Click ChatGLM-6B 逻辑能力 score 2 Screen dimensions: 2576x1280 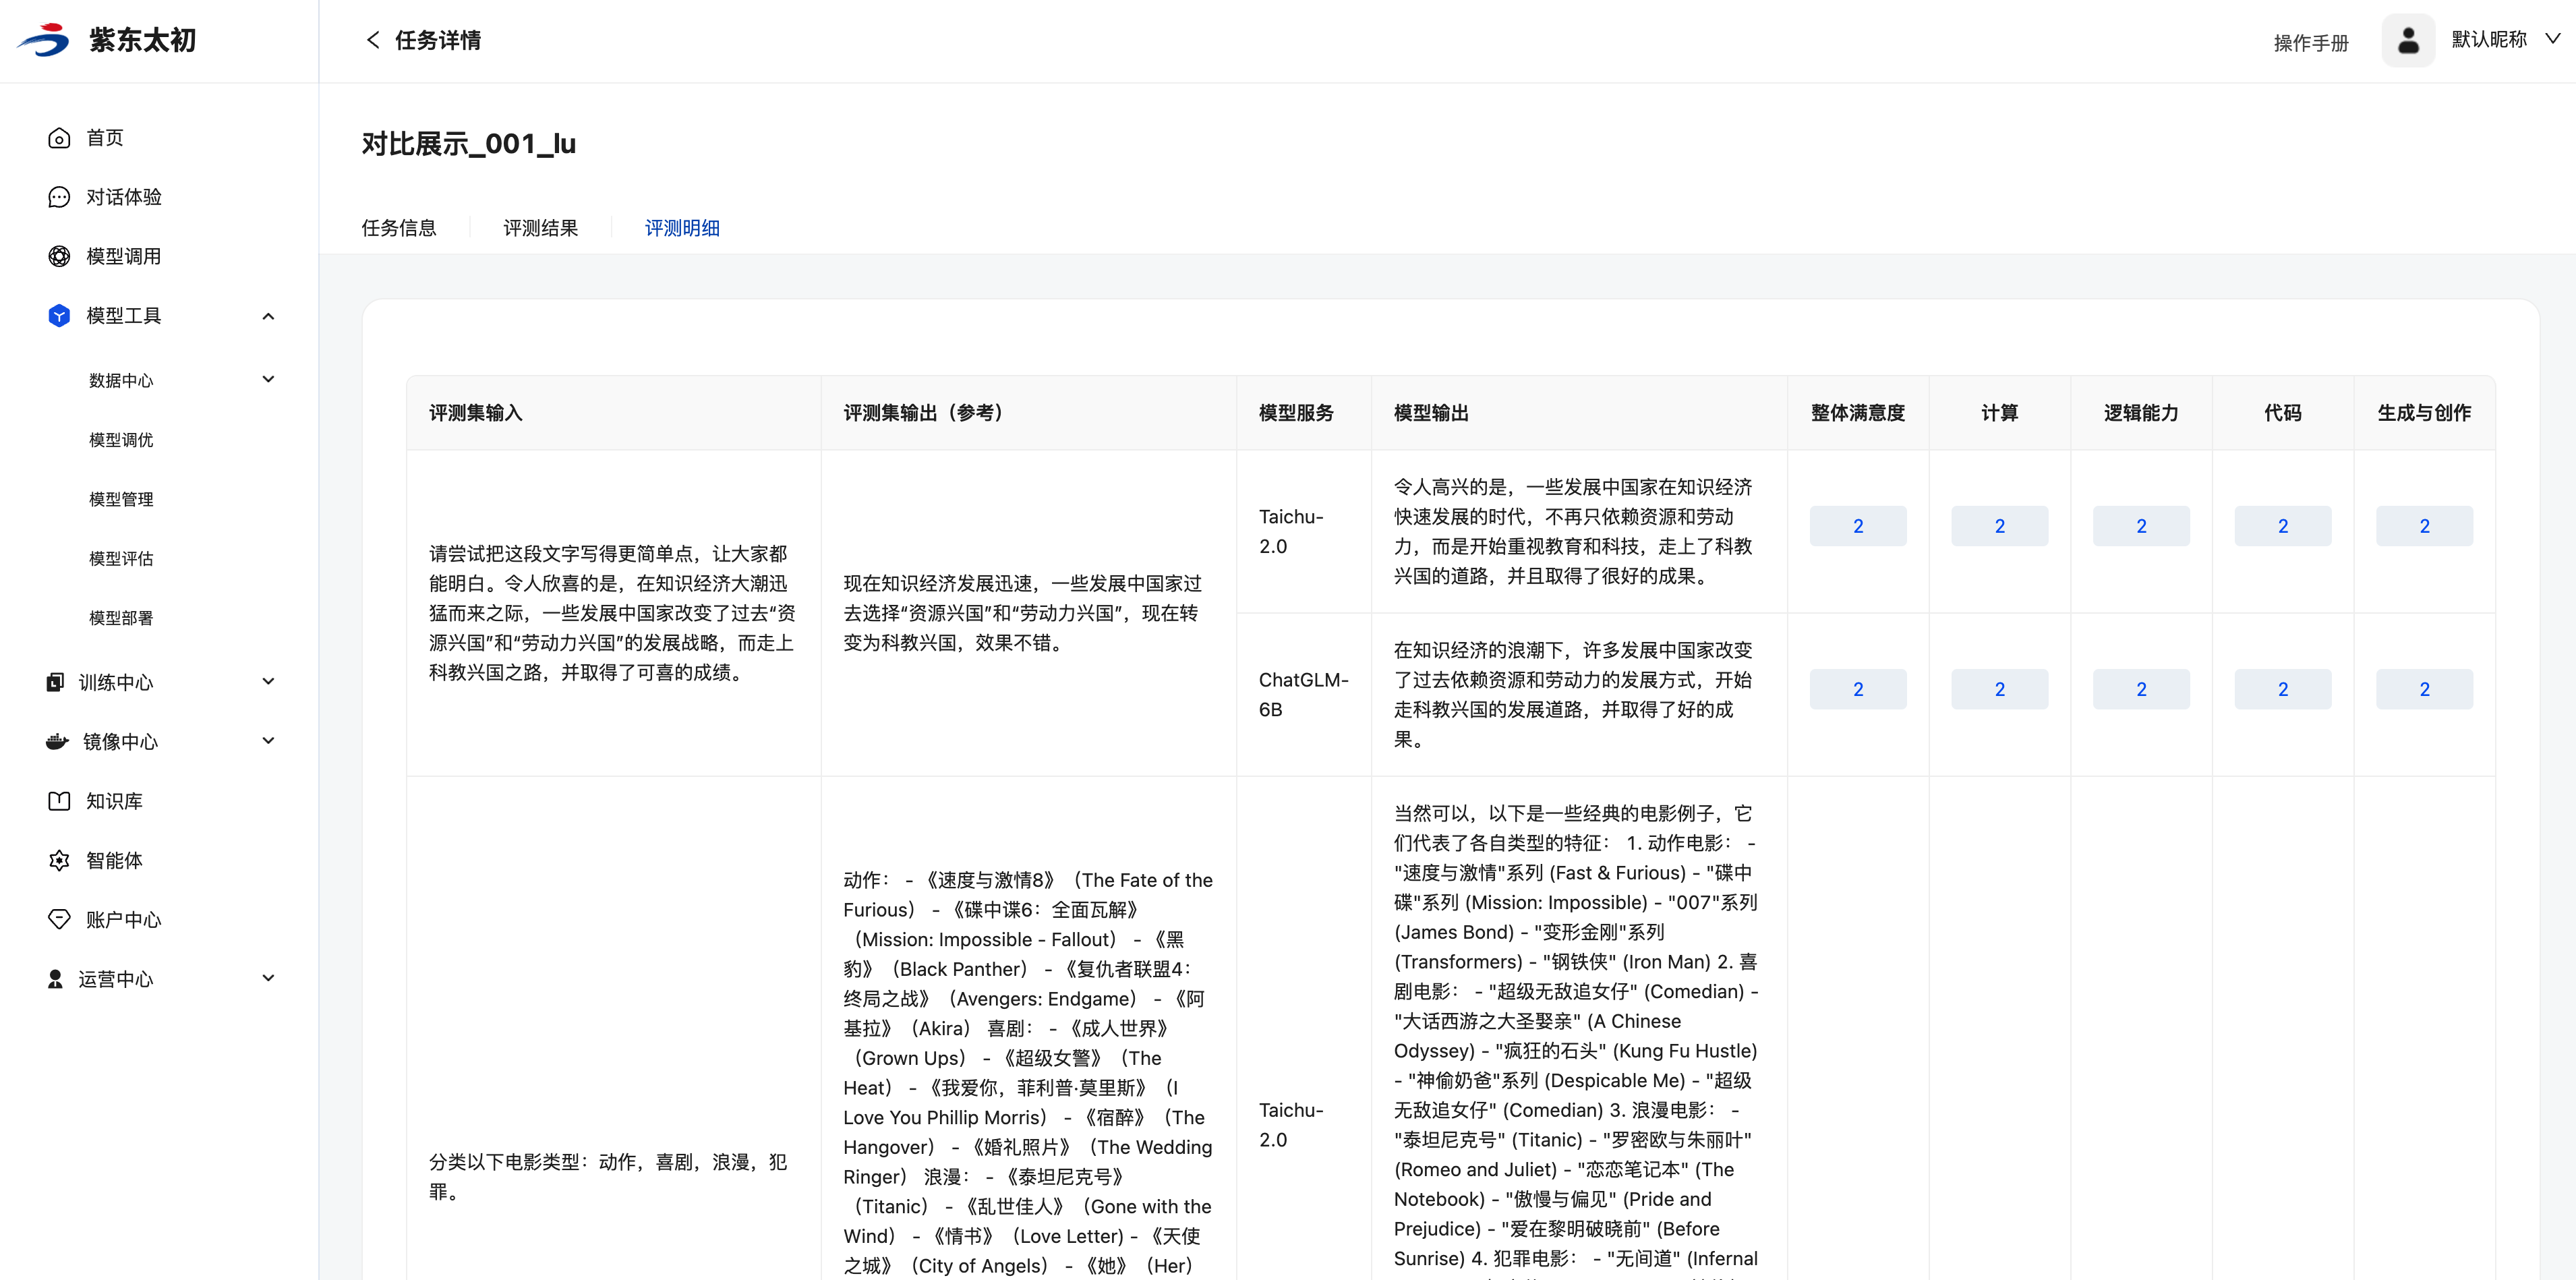click(x=2141, y=689)
